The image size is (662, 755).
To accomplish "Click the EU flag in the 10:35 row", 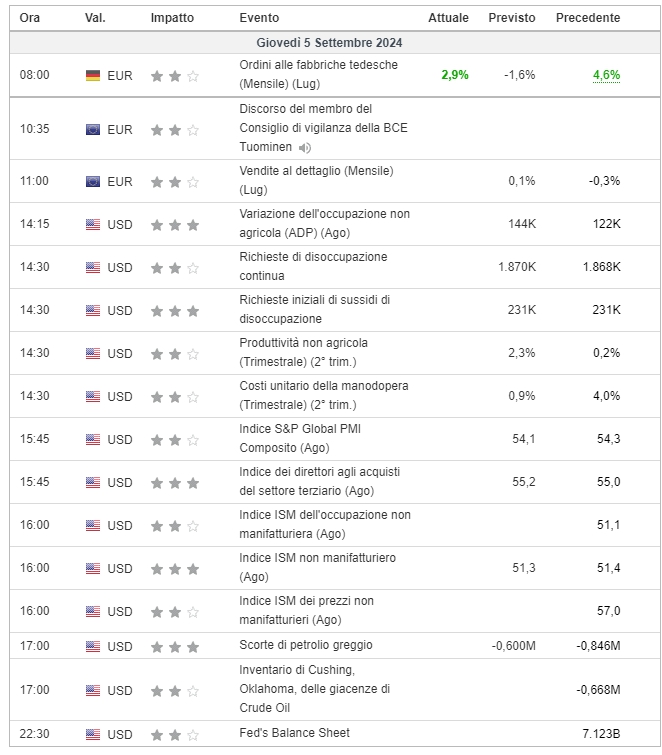I will pyautogui.click(x=93, y=130).
